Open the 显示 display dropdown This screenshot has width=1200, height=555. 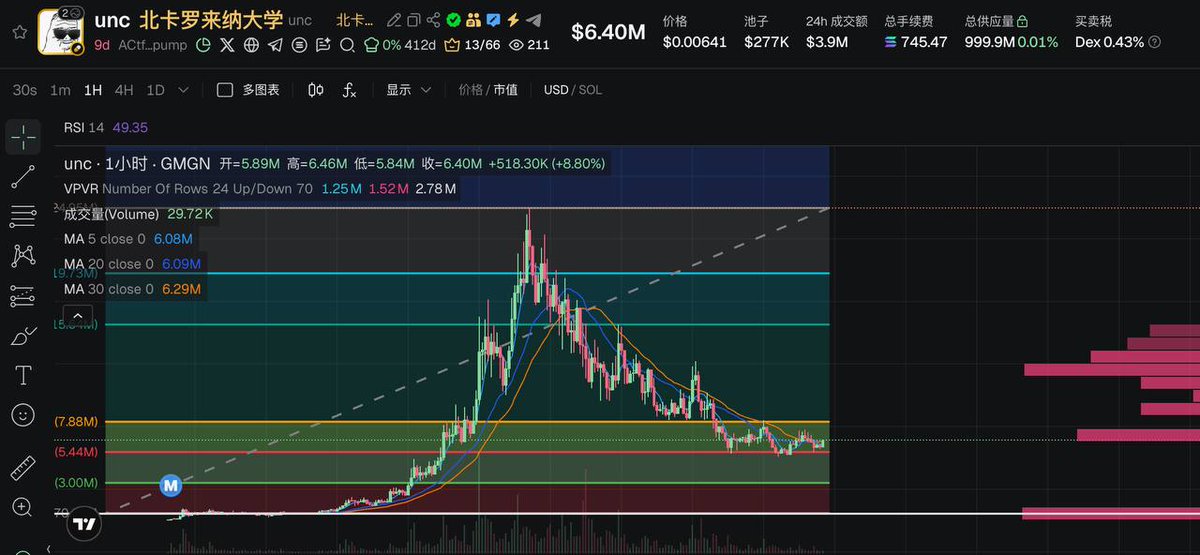point(408,90)
